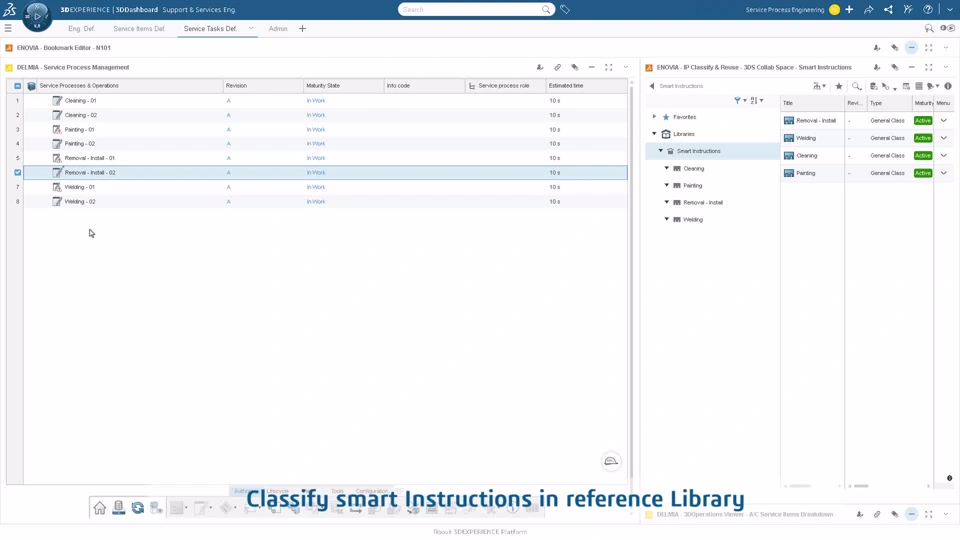Screen dimensions: 960x540
Task: Open the sort order dropdown in library tree
Action: tap(757, 100)
